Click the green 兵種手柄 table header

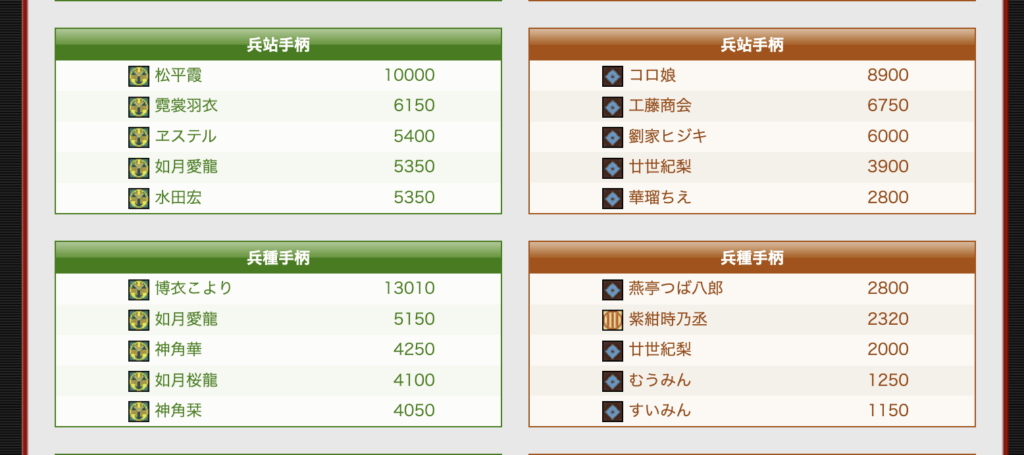(x=278, y=258)
